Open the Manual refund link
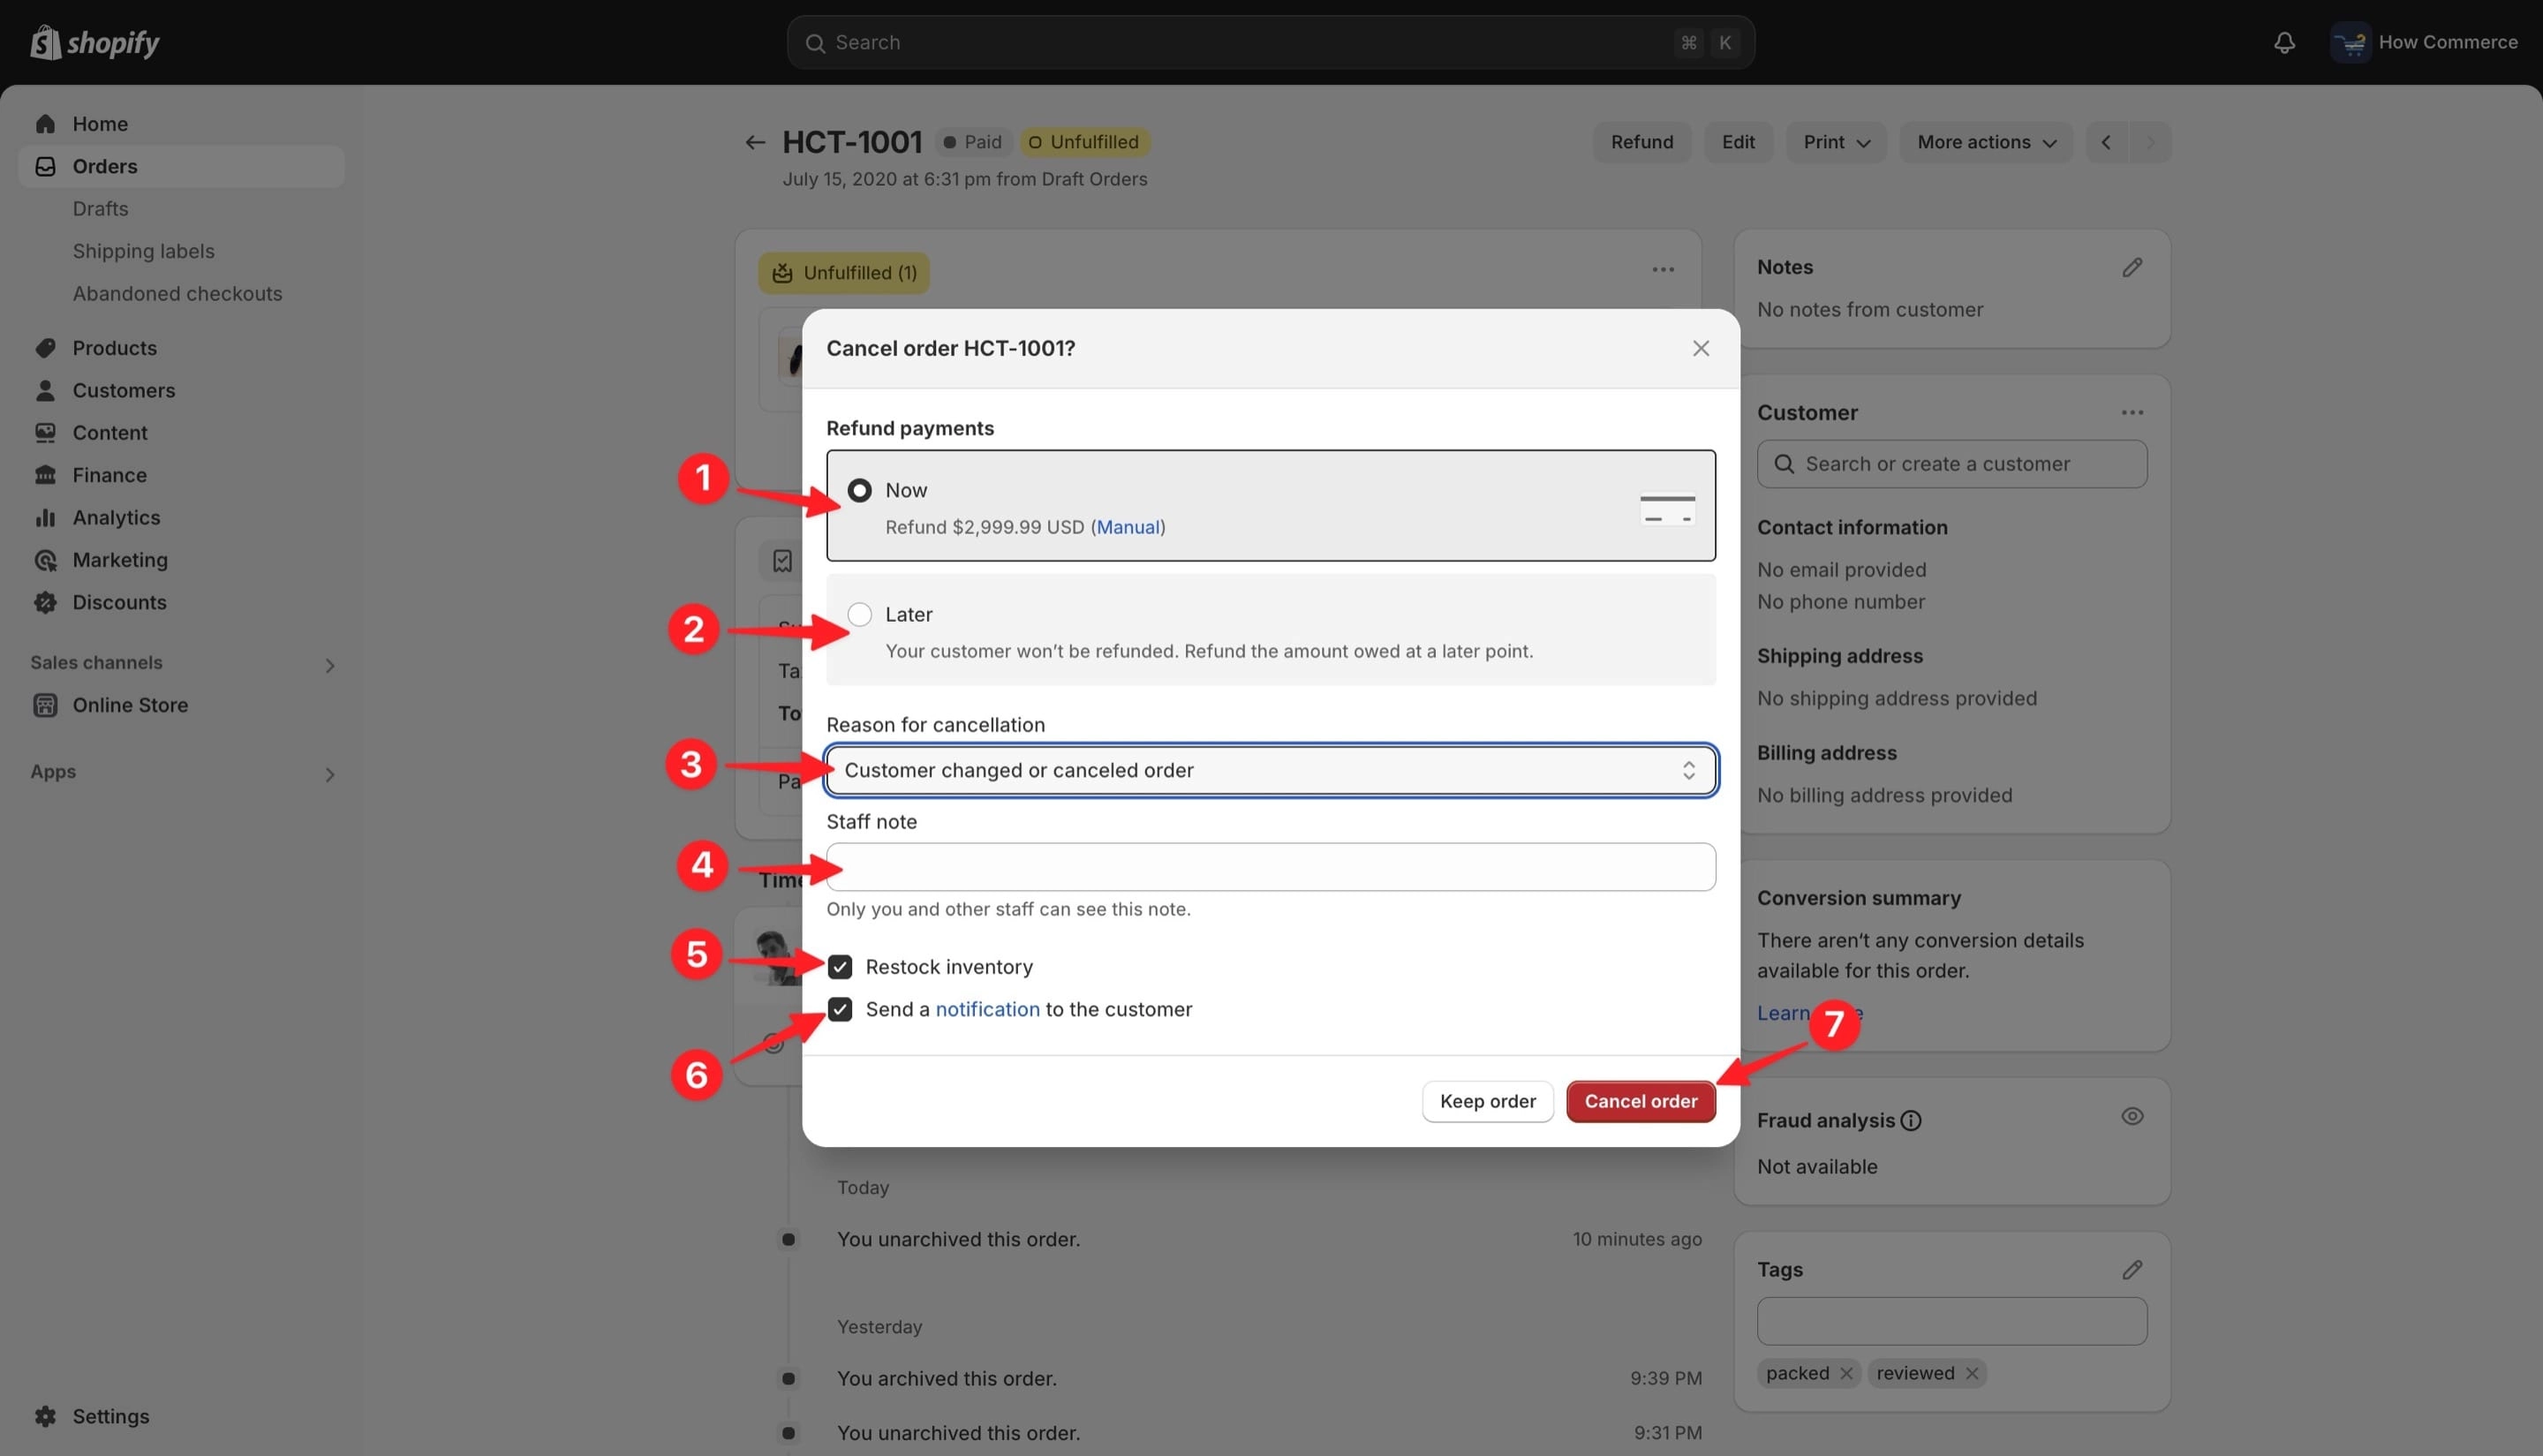2543x1456 pixels. pos(1128,527)
